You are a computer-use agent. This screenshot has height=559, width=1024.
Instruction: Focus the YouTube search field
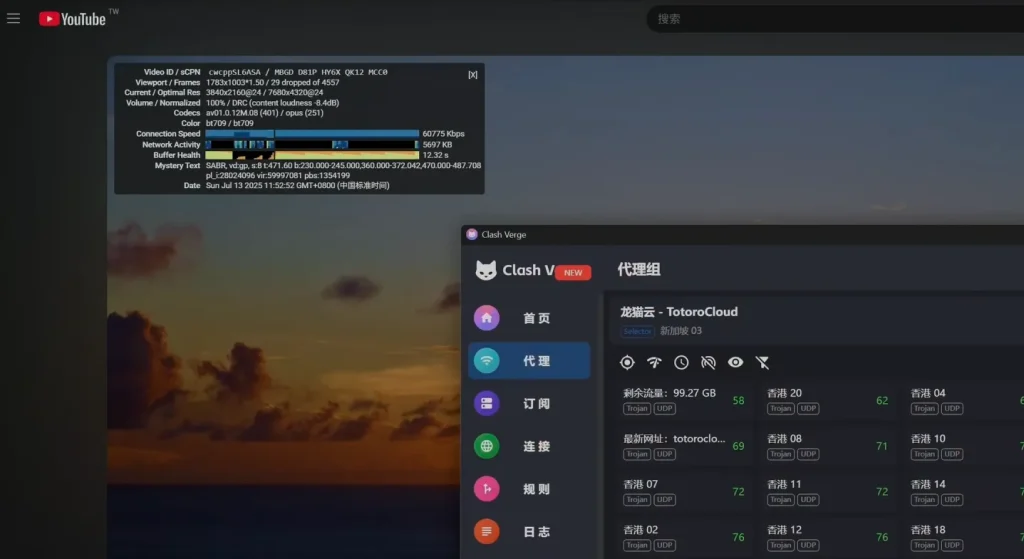[835, 19]
